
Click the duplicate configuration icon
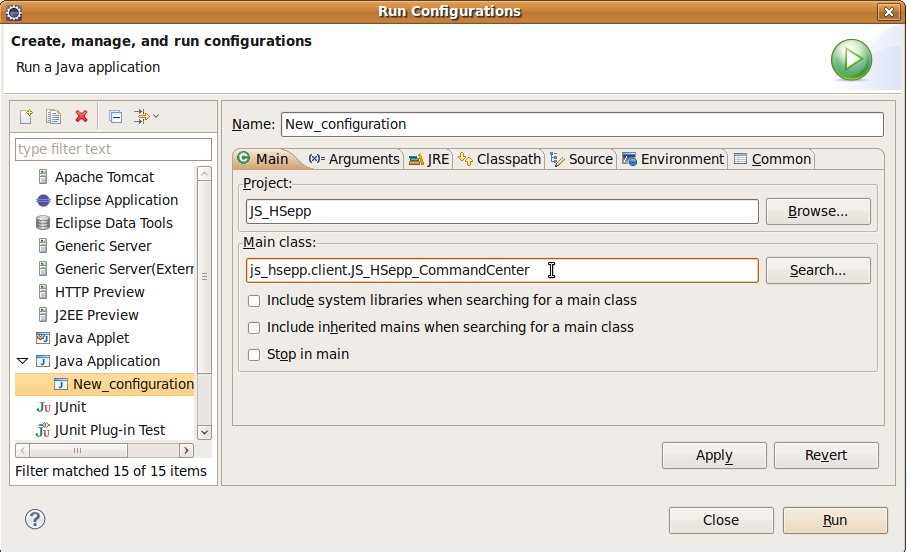[54, 117]
